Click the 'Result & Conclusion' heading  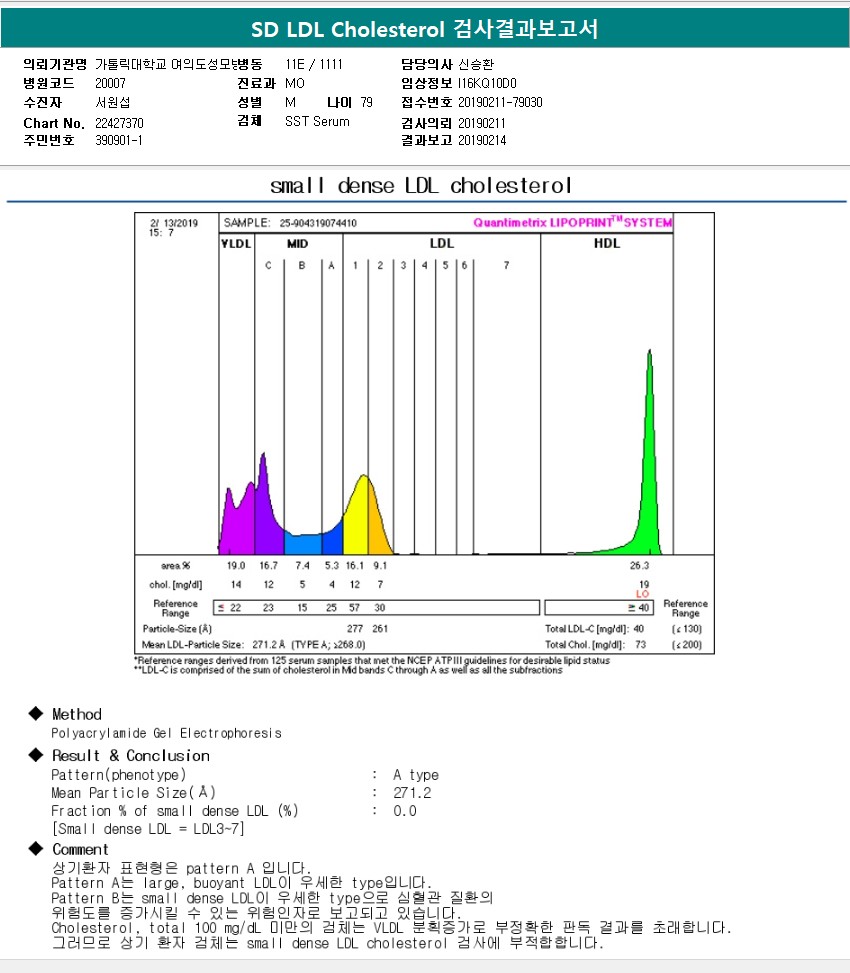tap(131, 756)
